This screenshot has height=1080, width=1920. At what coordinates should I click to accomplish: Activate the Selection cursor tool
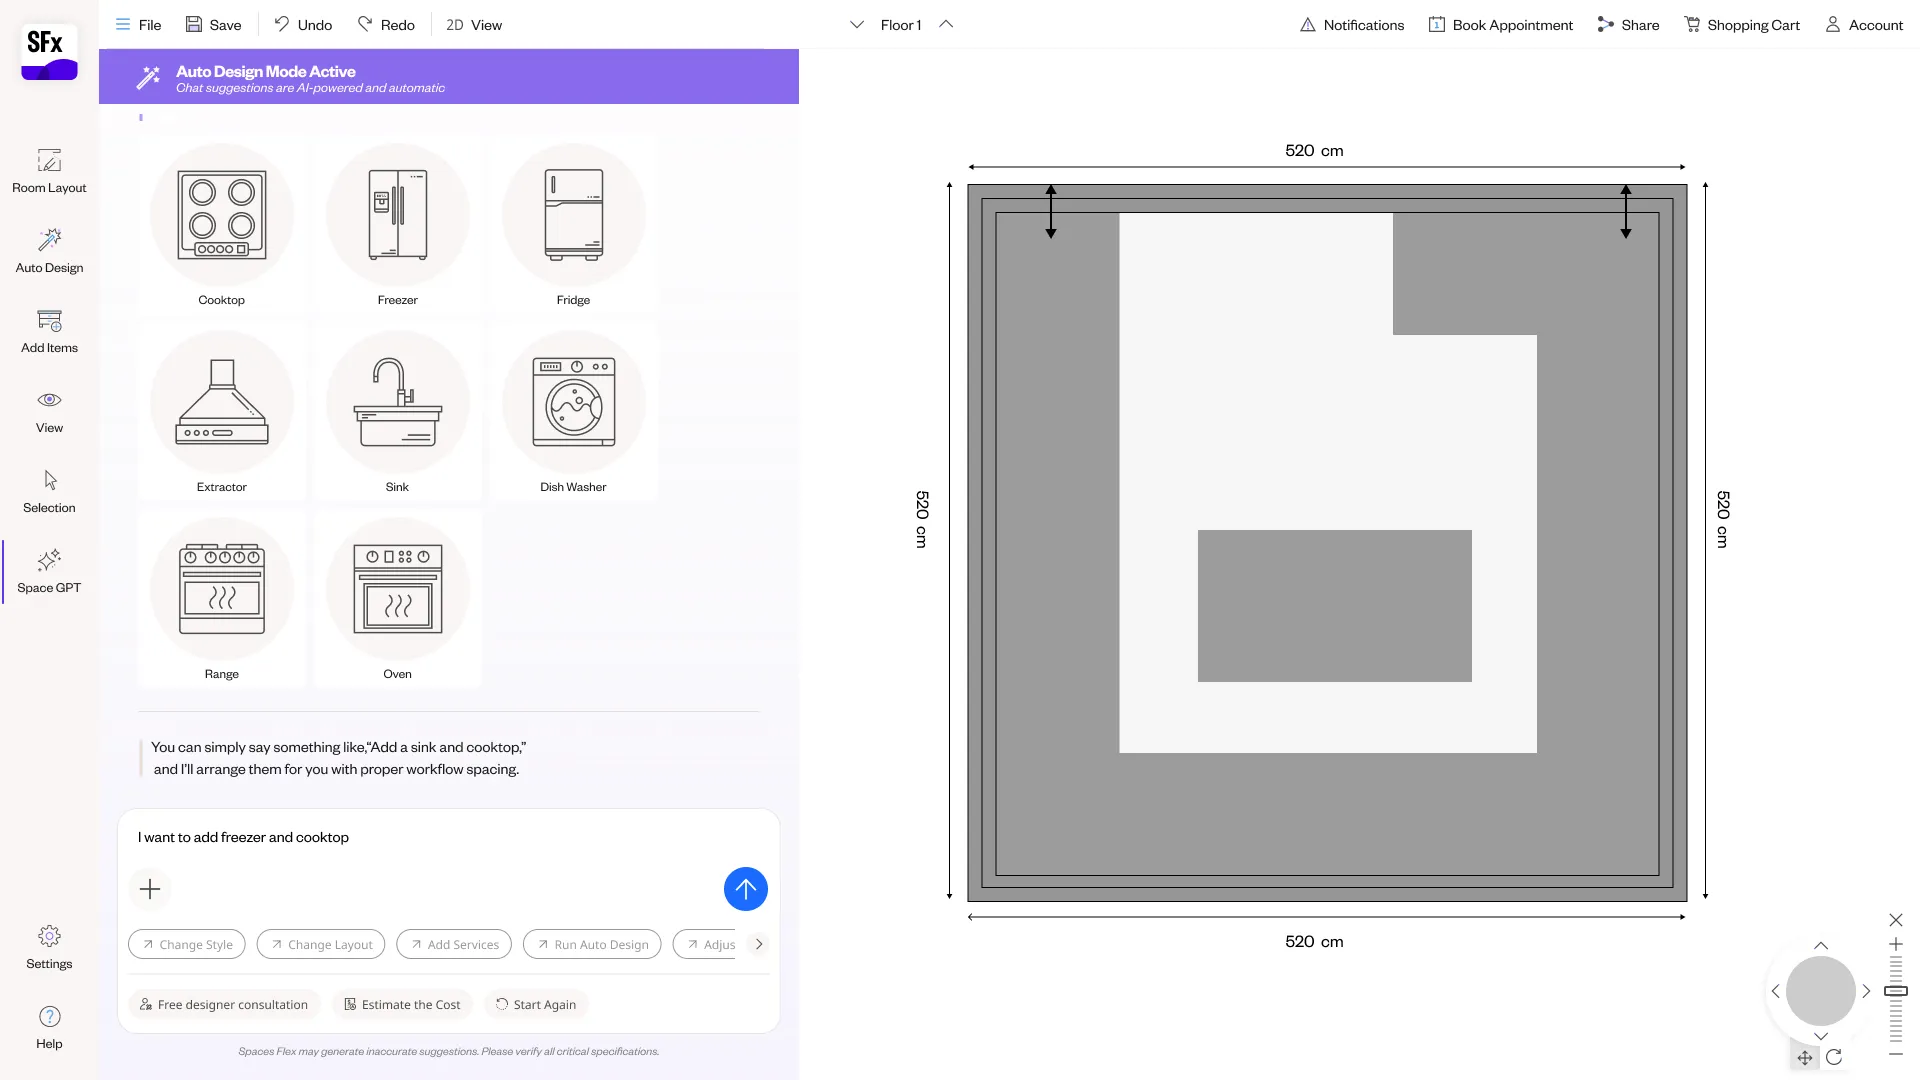[x=49, y=491]
